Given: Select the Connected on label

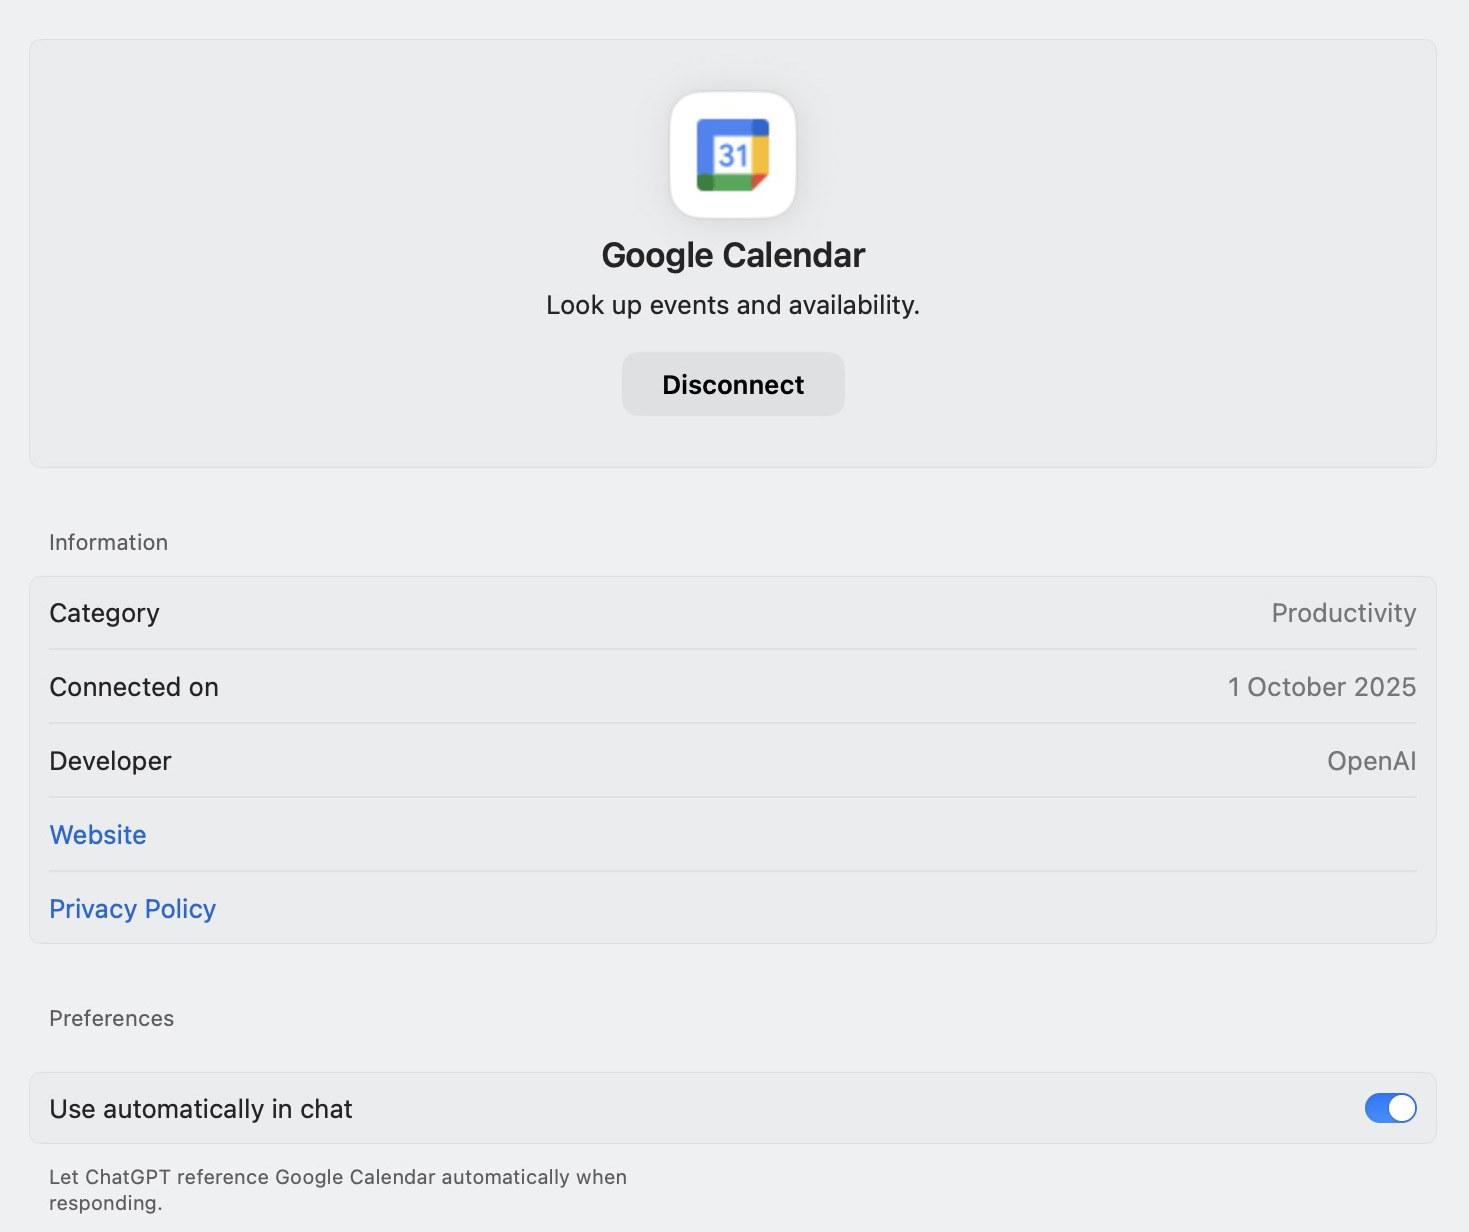Looking at the screenshot, I should 134,687.
